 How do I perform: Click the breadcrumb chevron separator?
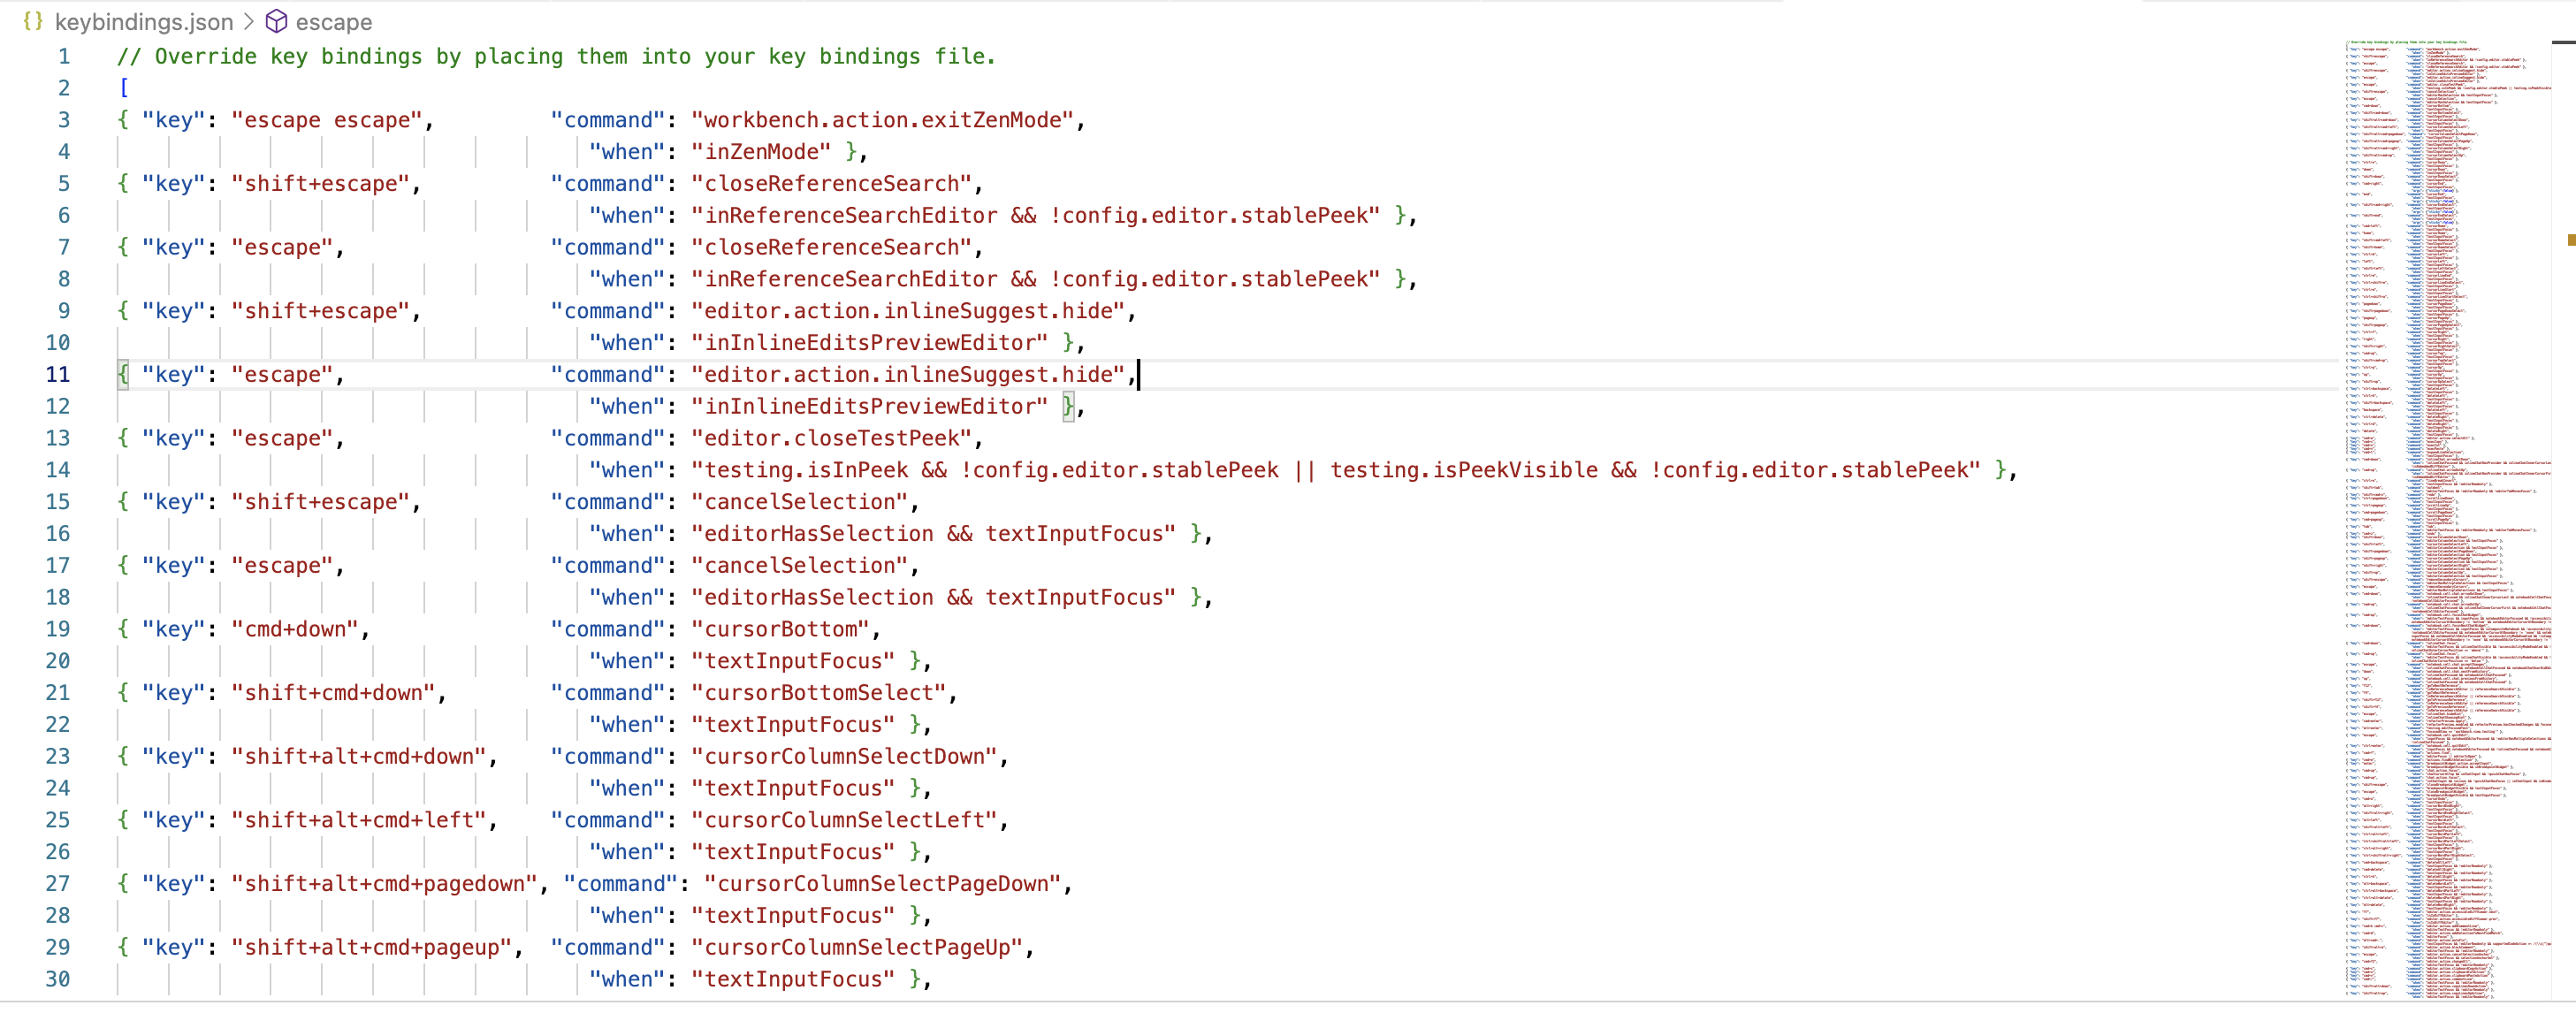(x=249, y=21)
